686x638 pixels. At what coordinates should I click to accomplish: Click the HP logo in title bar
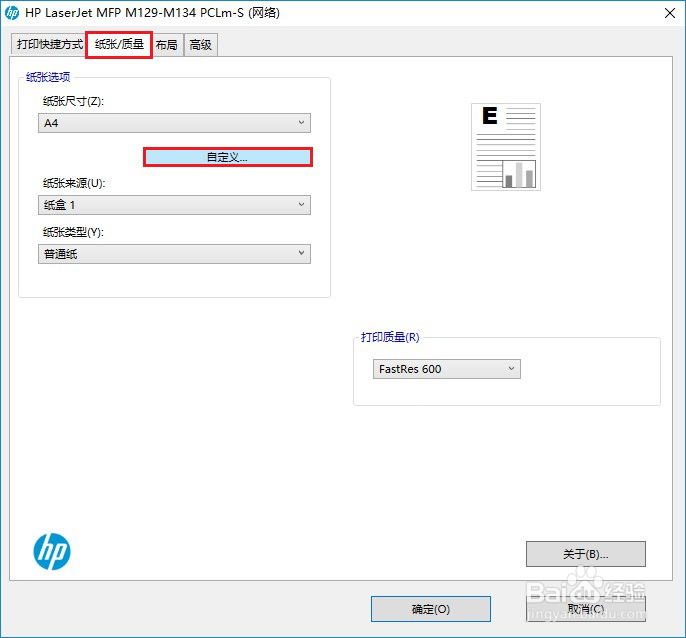(12, 13)
